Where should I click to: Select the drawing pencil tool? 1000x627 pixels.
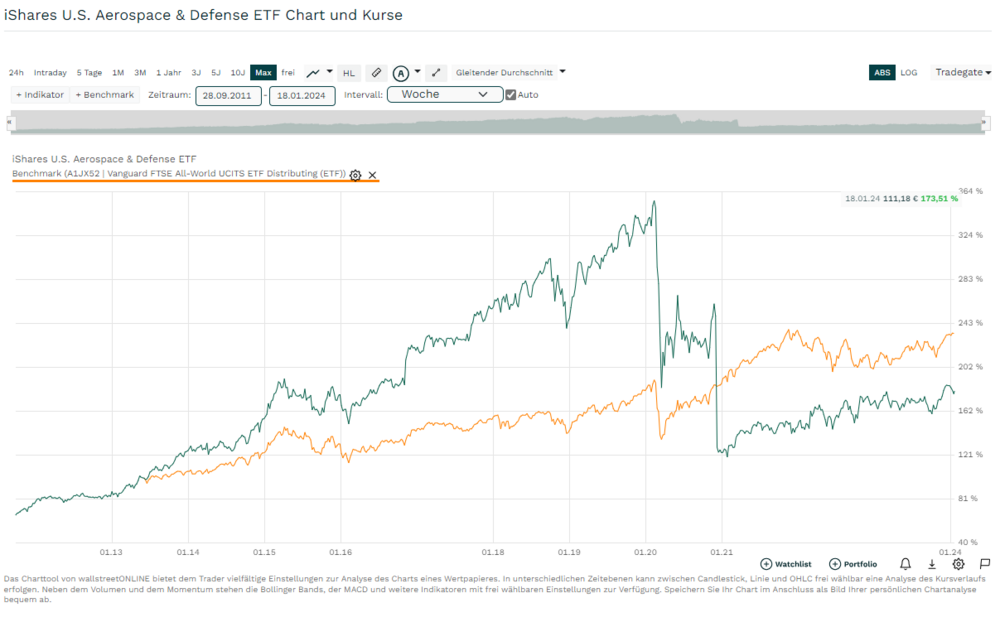click(x=376, y=73)
